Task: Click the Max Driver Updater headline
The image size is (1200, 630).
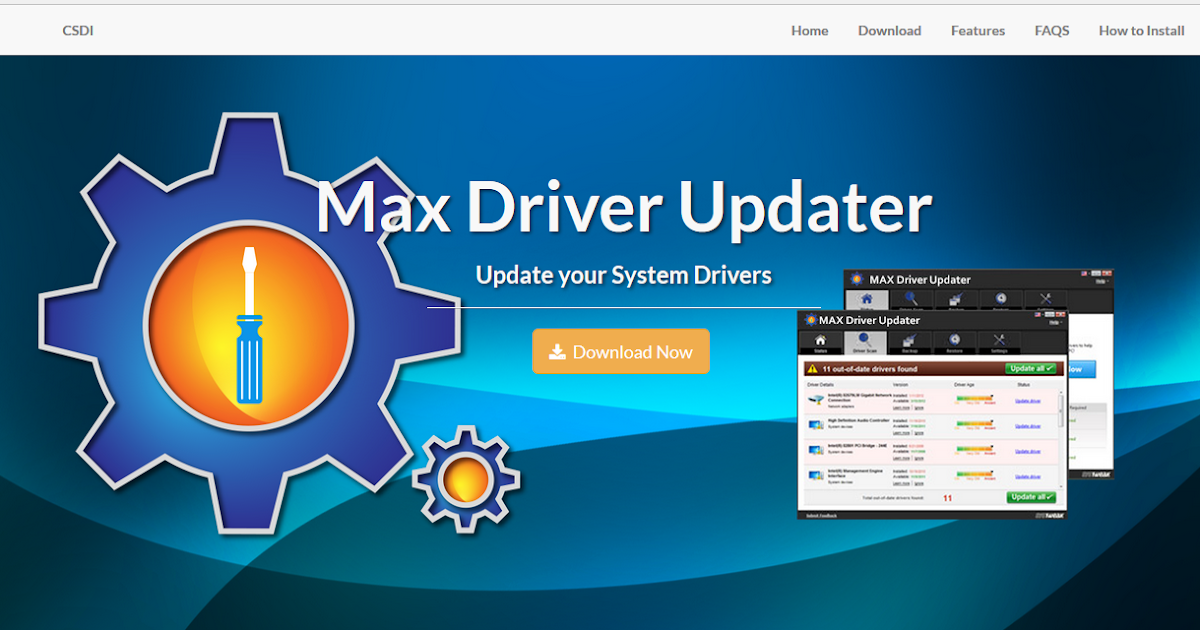Action: [623, 208]
